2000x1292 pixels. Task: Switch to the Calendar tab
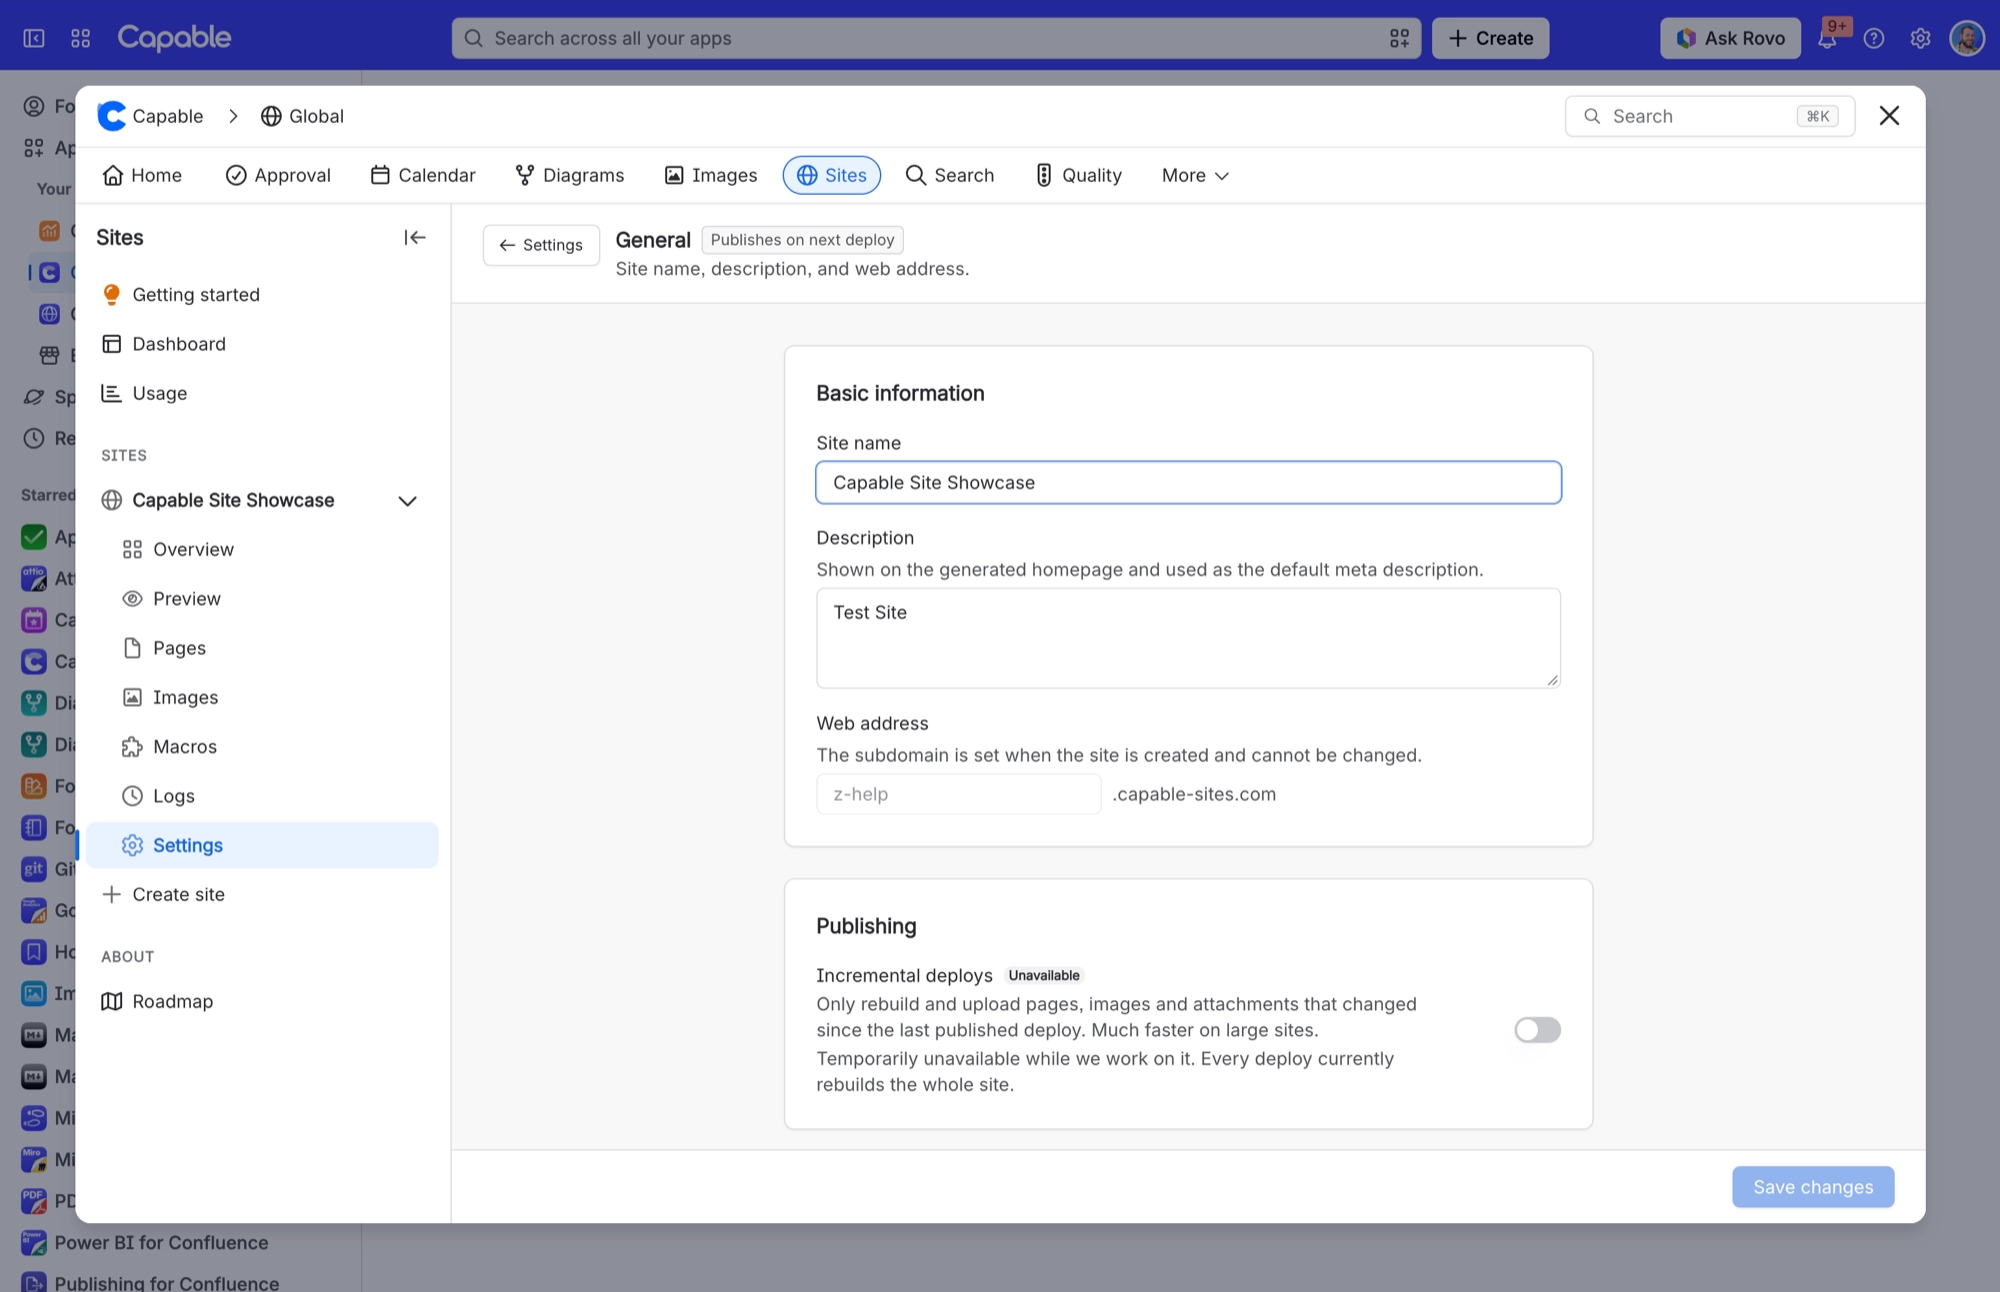(x=423, y=175)
